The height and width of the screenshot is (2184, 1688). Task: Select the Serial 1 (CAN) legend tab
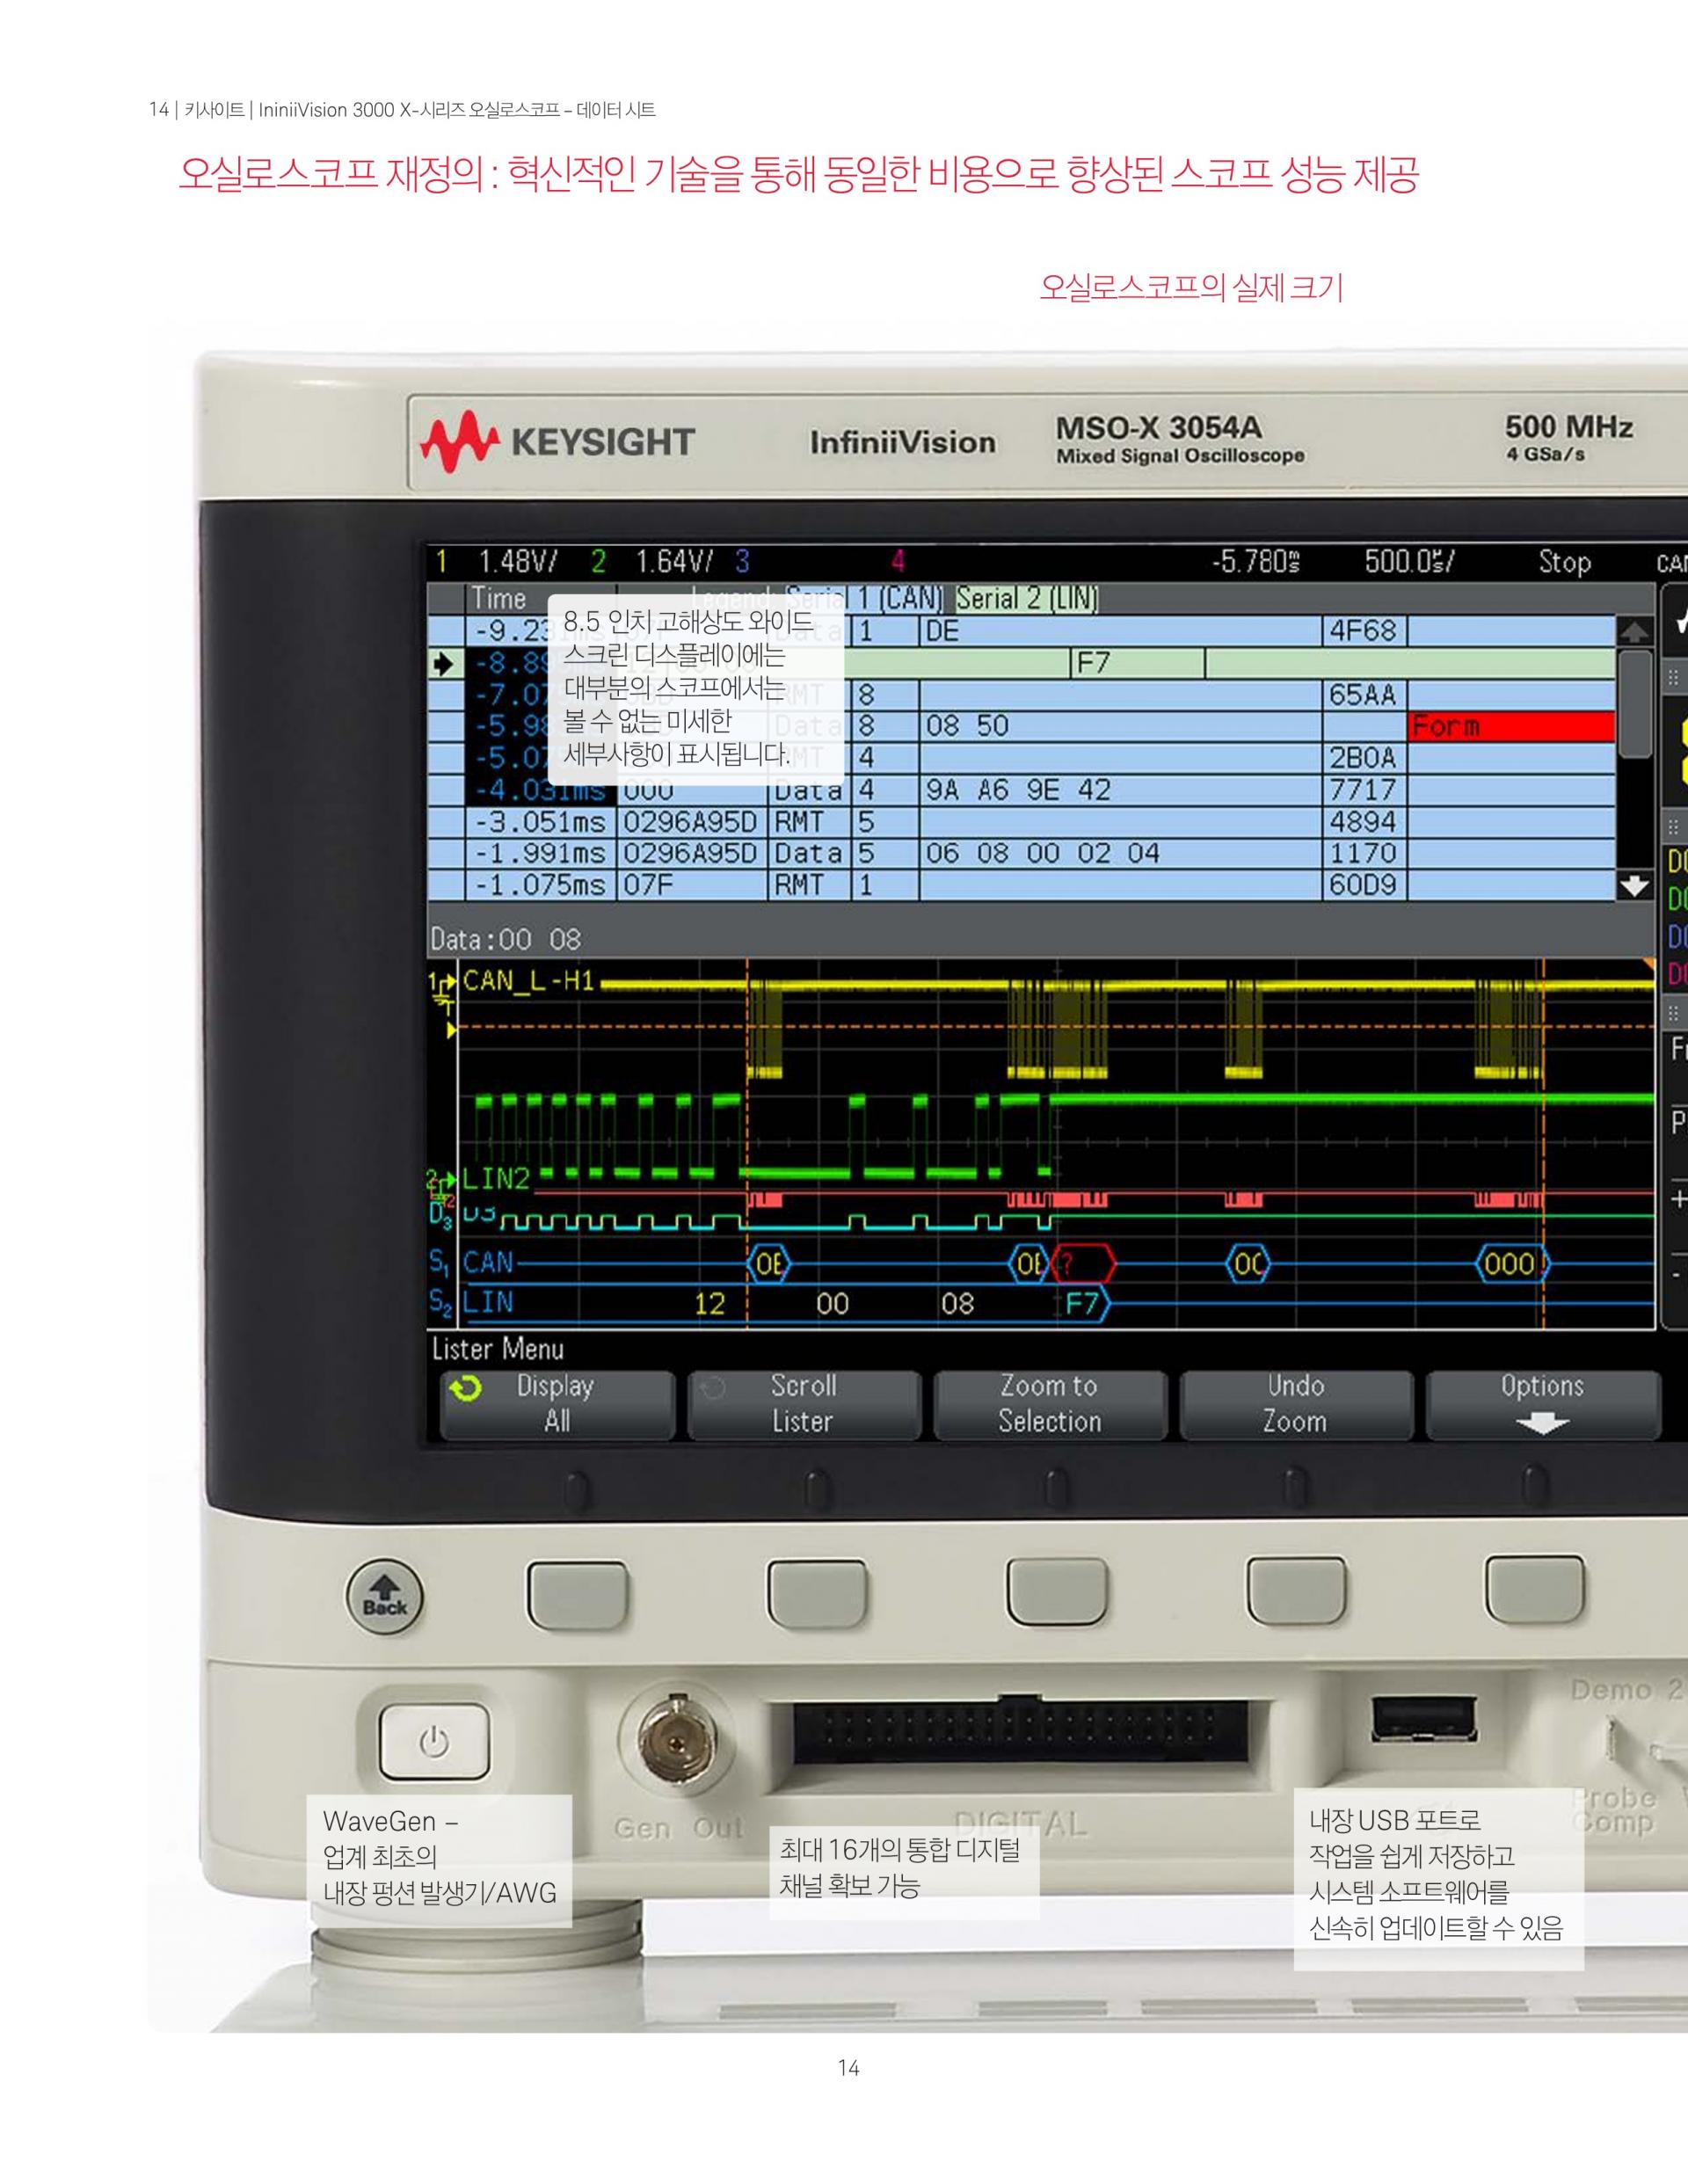click(x=897, y=599)
